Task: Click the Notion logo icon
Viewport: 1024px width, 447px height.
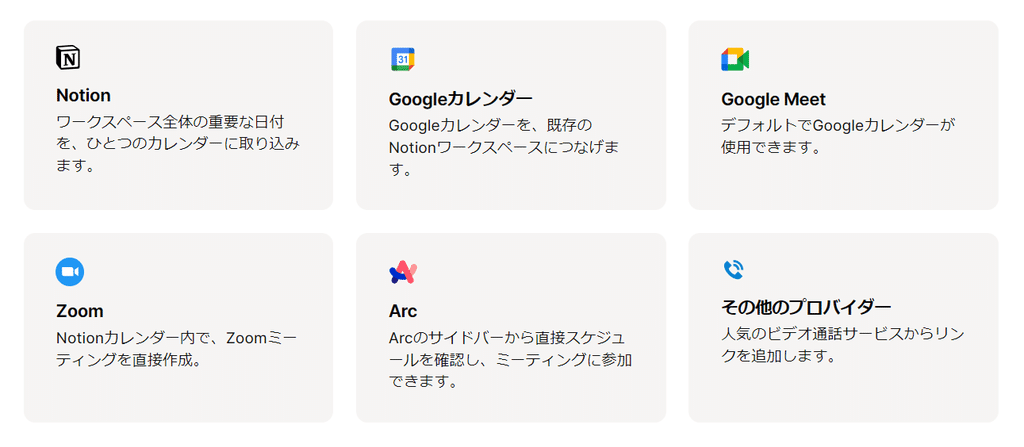Action: (69, 58)
